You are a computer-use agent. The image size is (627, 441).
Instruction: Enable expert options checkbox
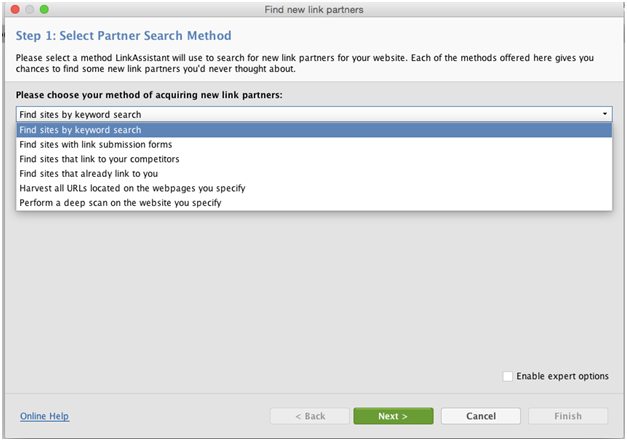pos(507,376)
